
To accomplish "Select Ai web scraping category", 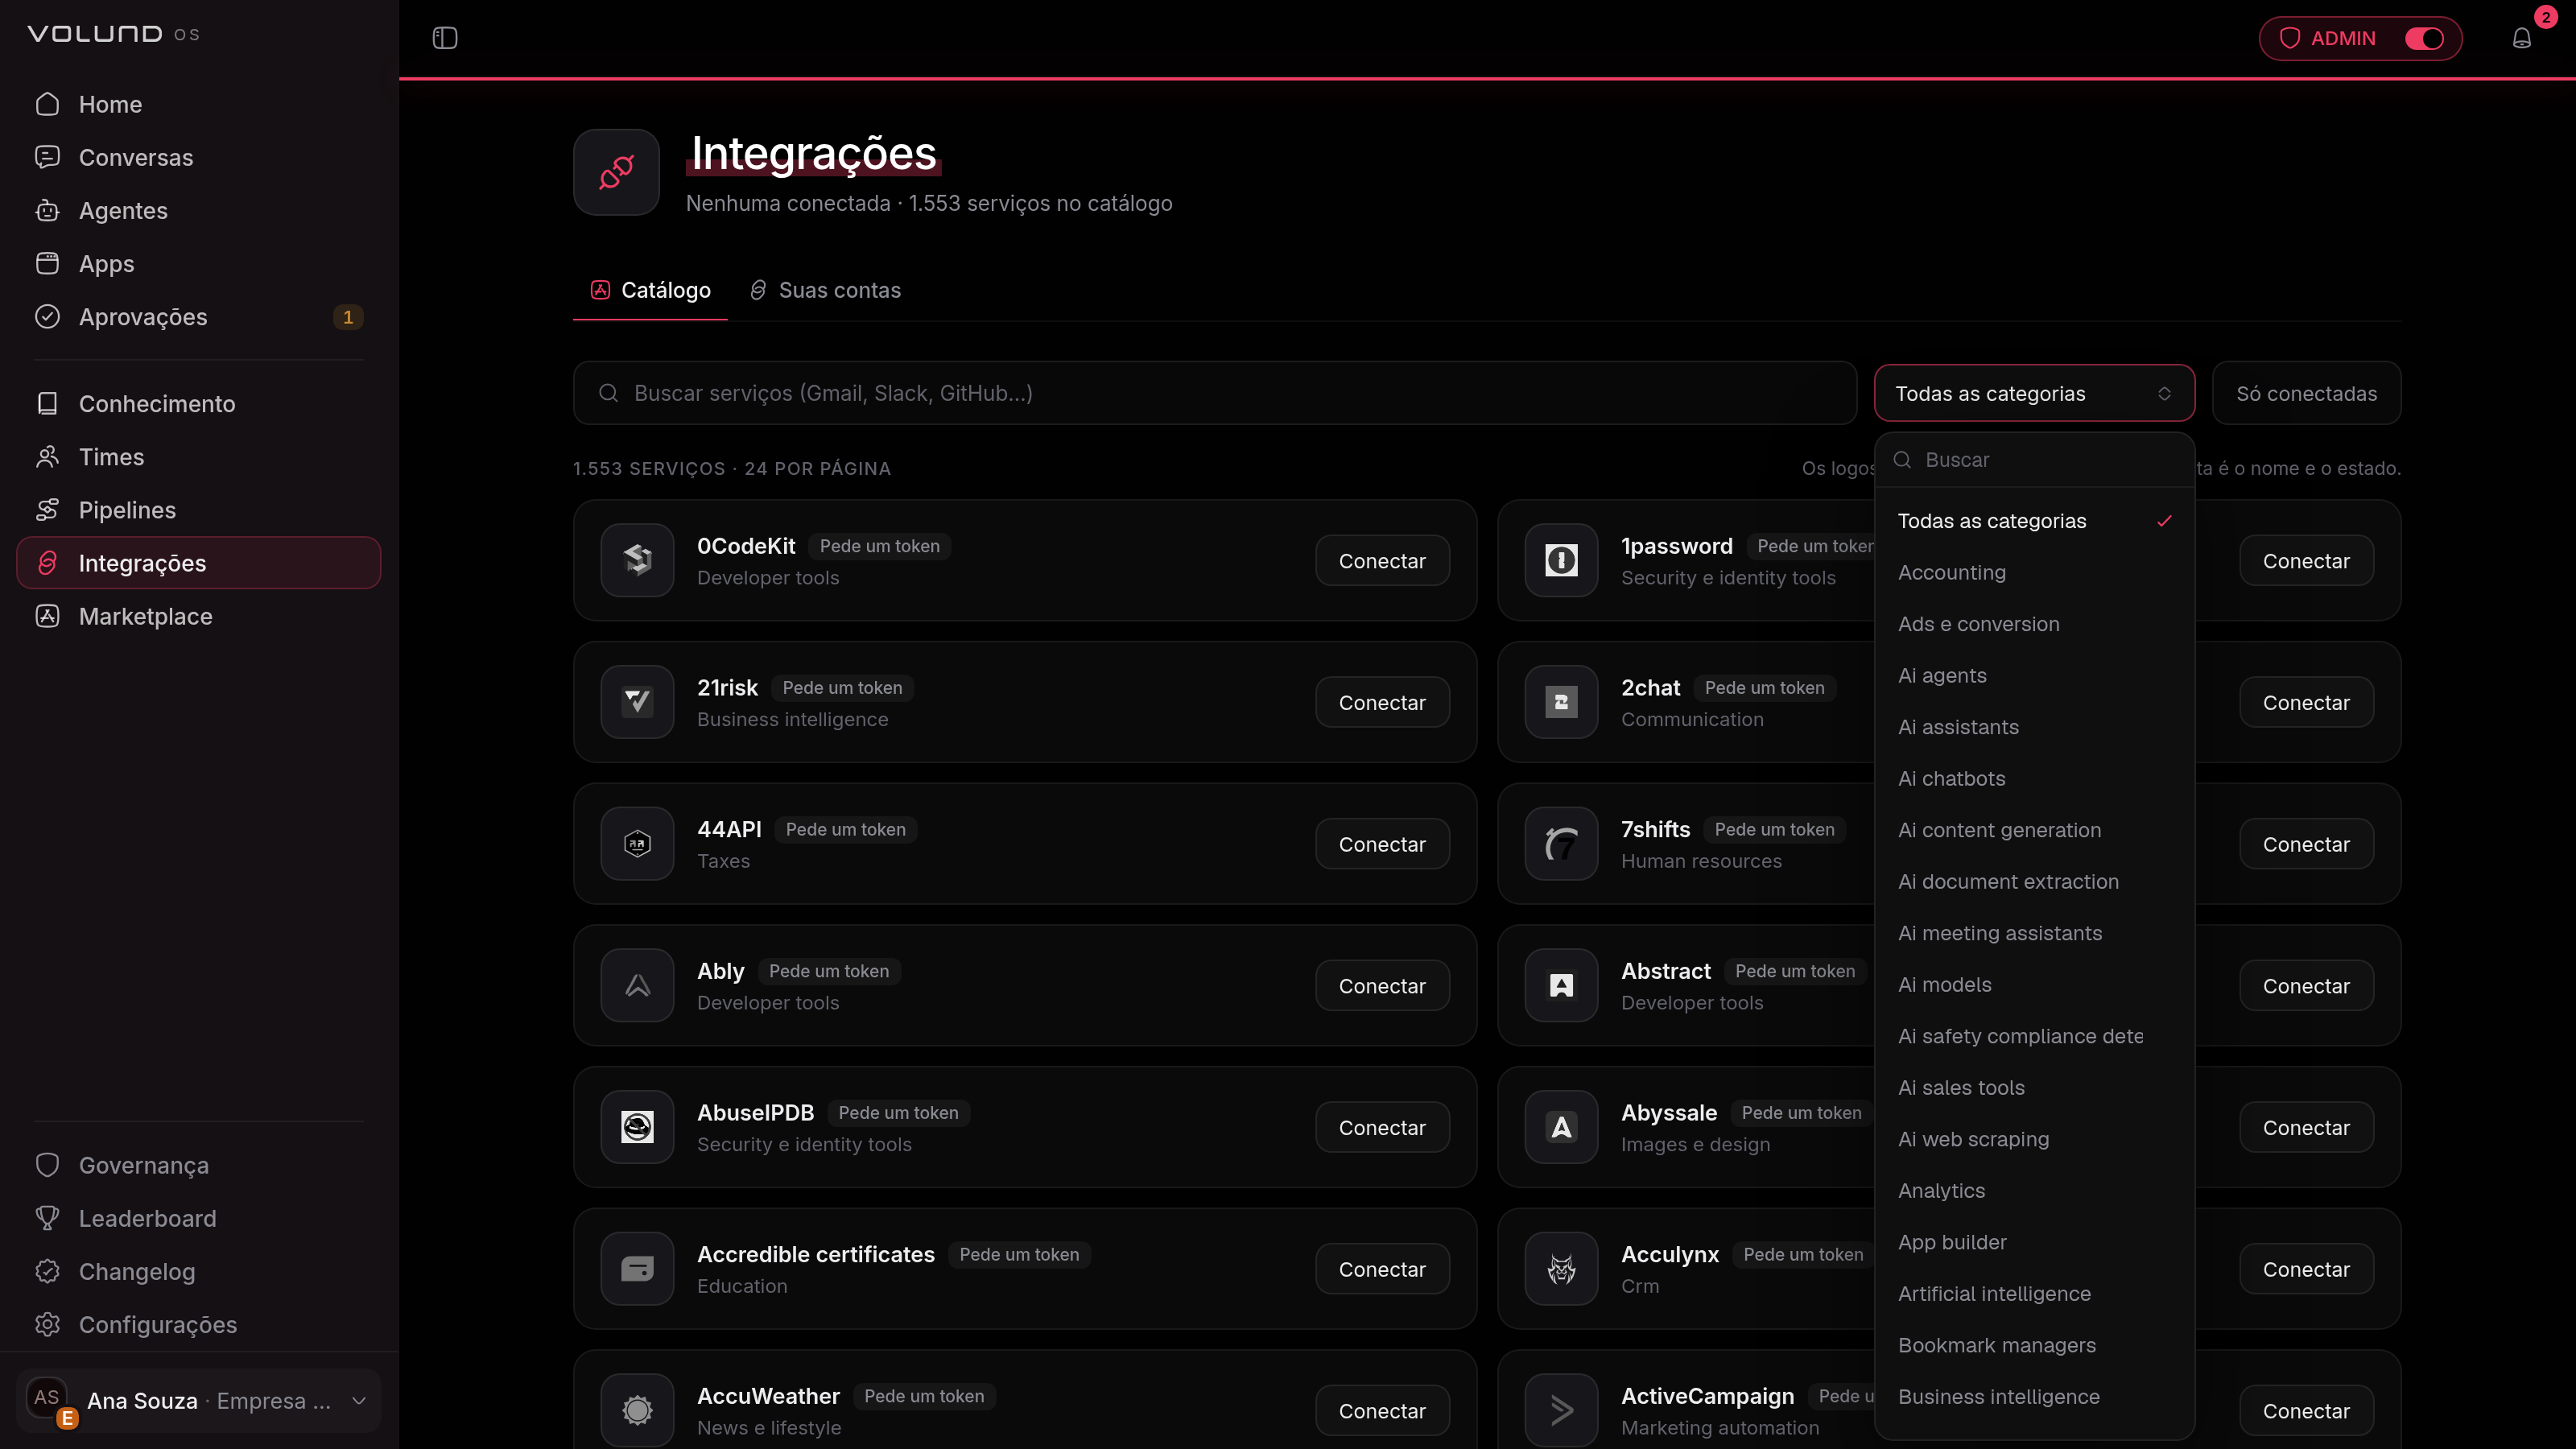I will click(2034, 1139).
